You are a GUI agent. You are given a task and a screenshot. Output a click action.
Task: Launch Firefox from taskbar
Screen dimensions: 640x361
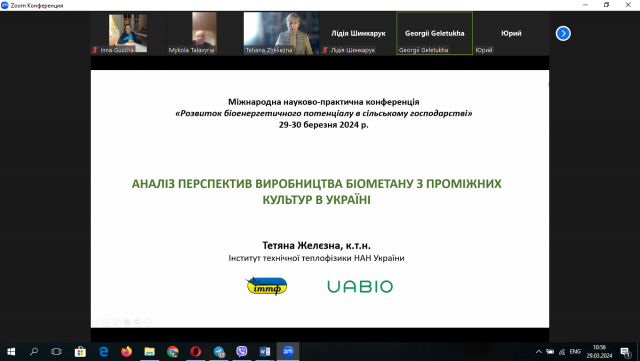127,352
